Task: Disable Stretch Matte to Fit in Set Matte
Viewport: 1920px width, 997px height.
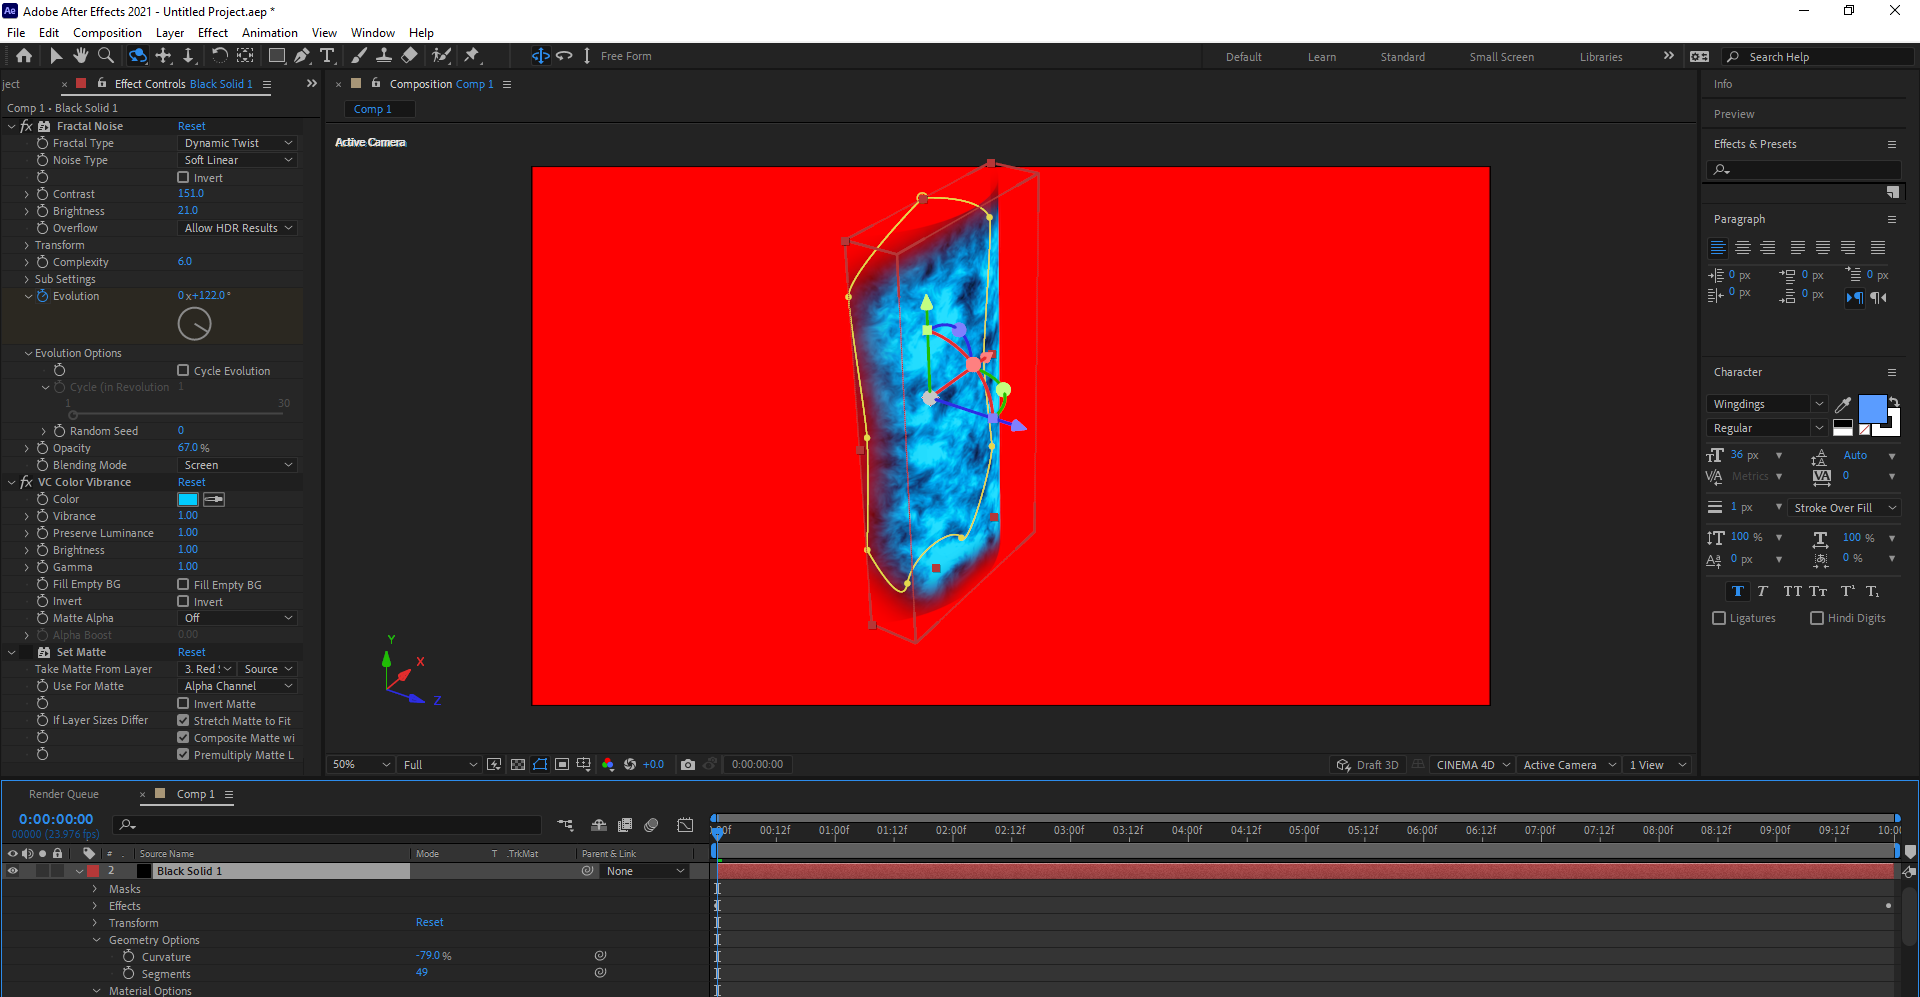Action: click(183, 720)
